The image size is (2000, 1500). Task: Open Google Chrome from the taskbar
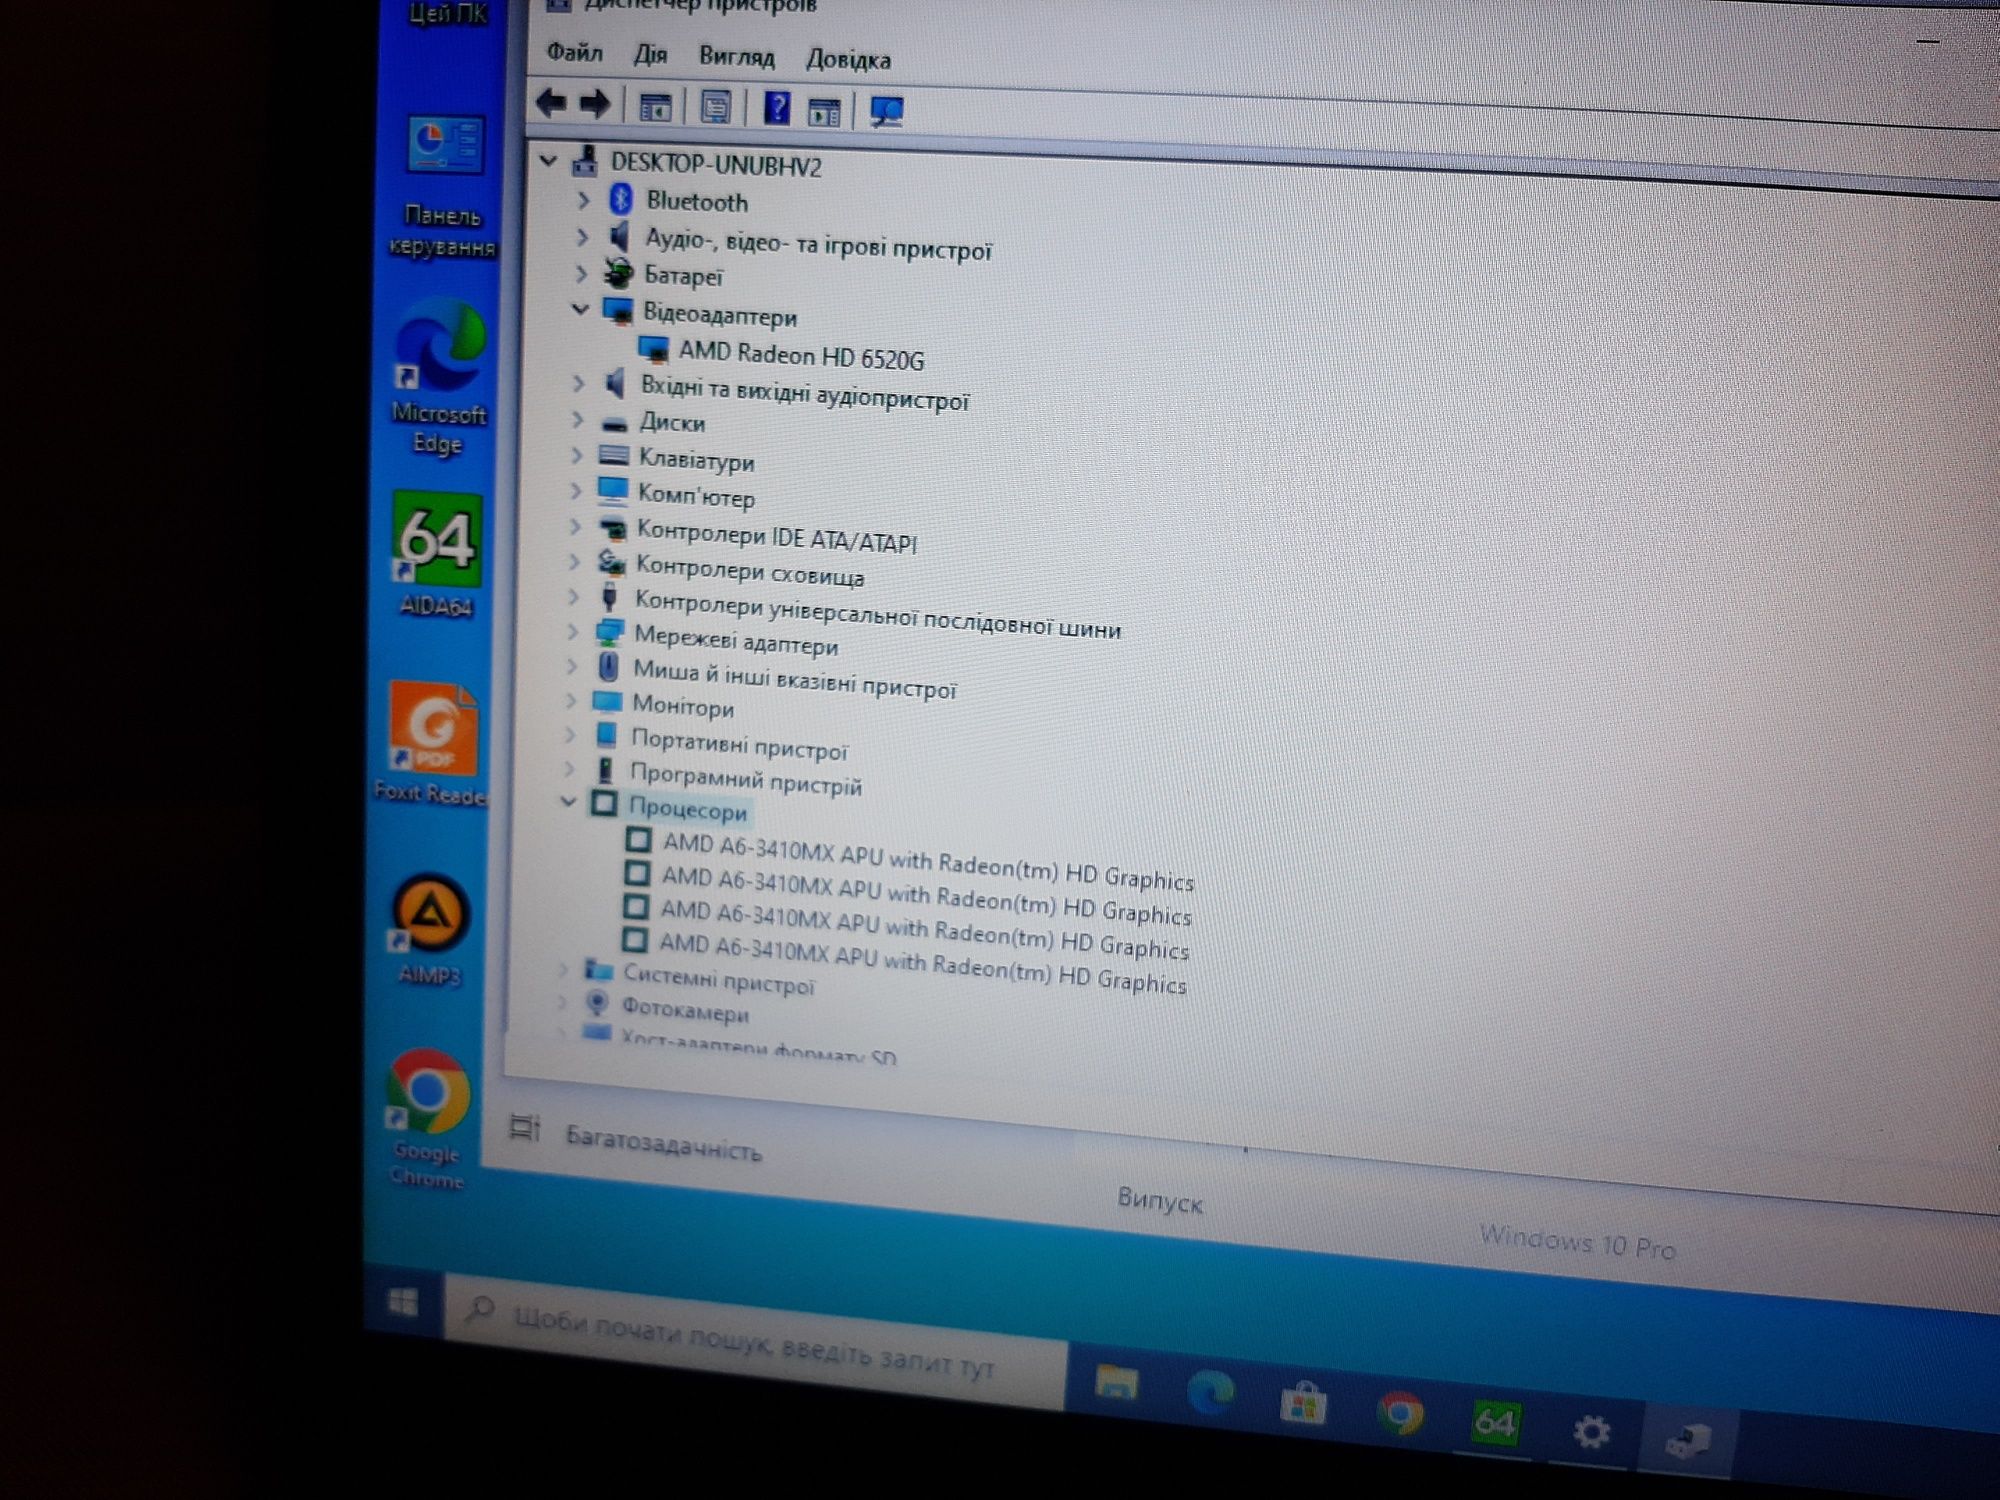(1400, 1413)
